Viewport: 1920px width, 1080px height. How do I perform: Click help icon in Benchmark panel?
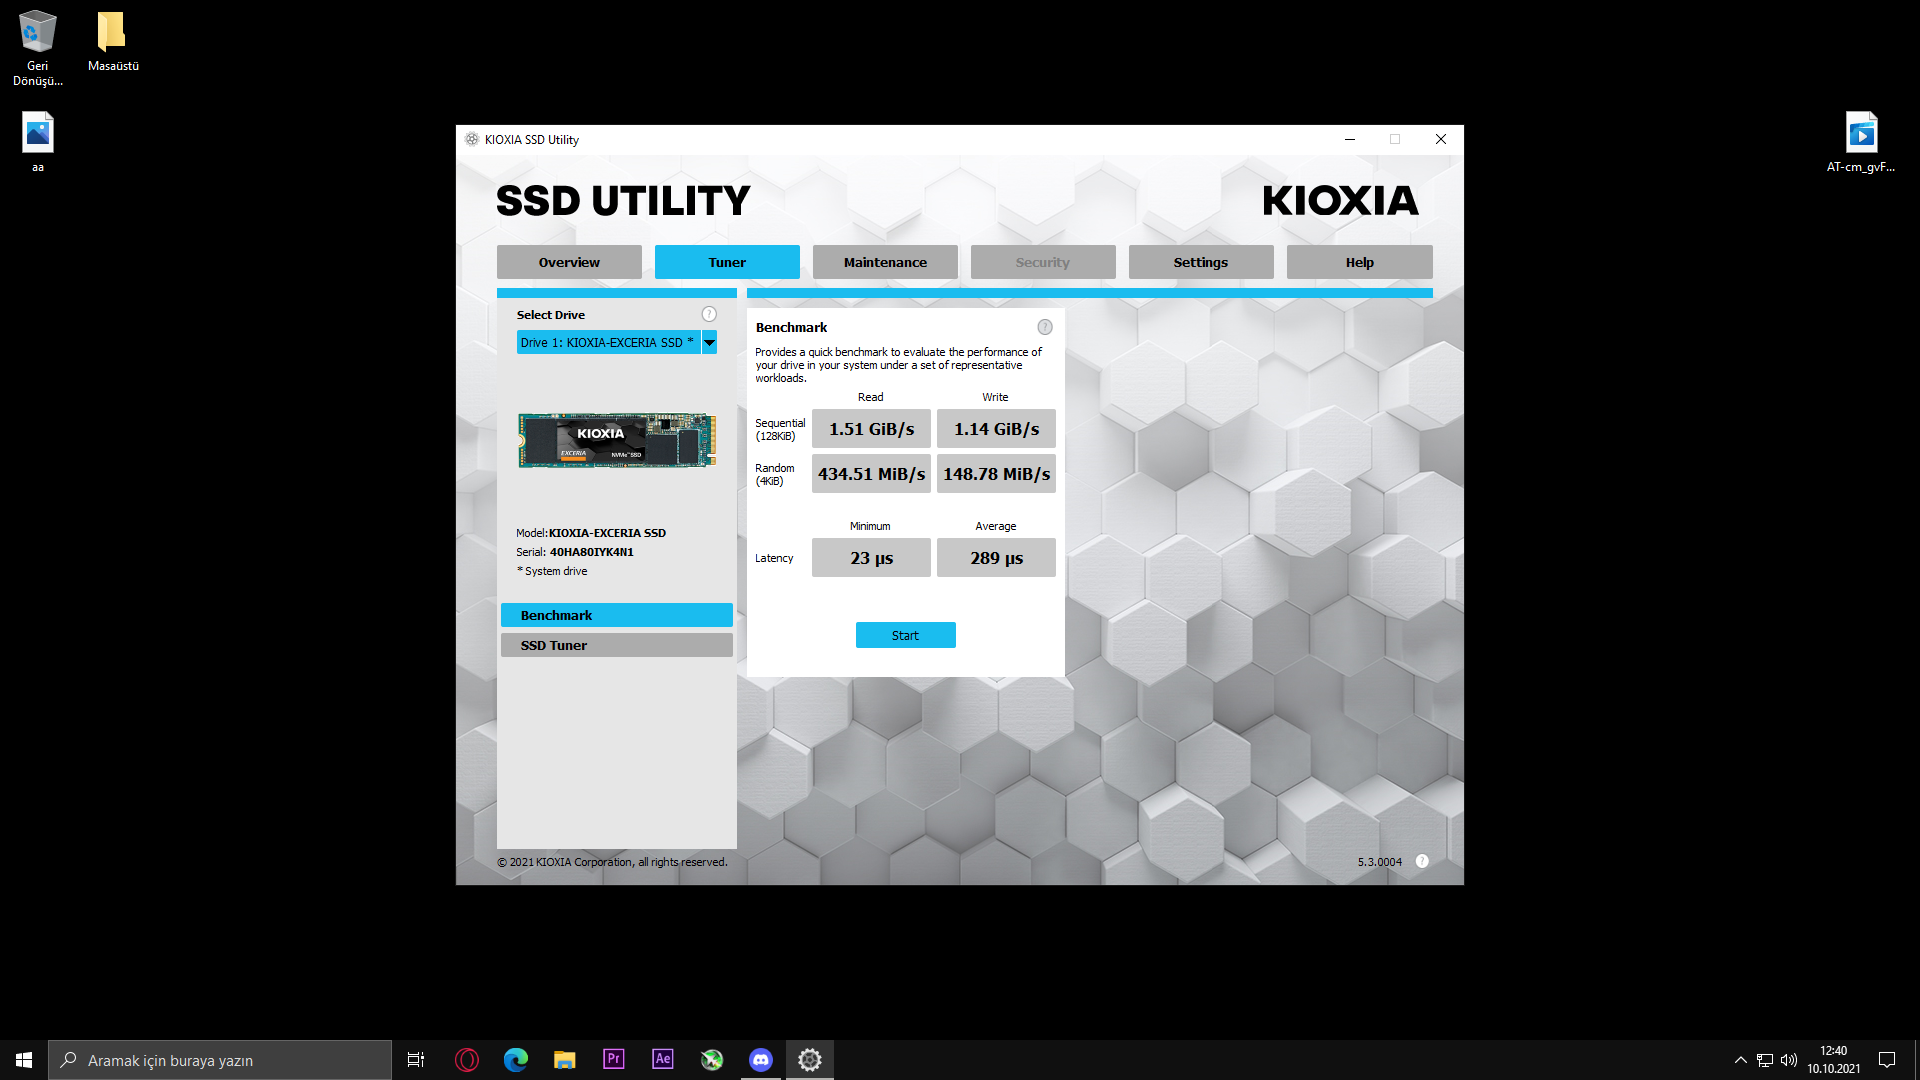click(x=1045, y=327)
